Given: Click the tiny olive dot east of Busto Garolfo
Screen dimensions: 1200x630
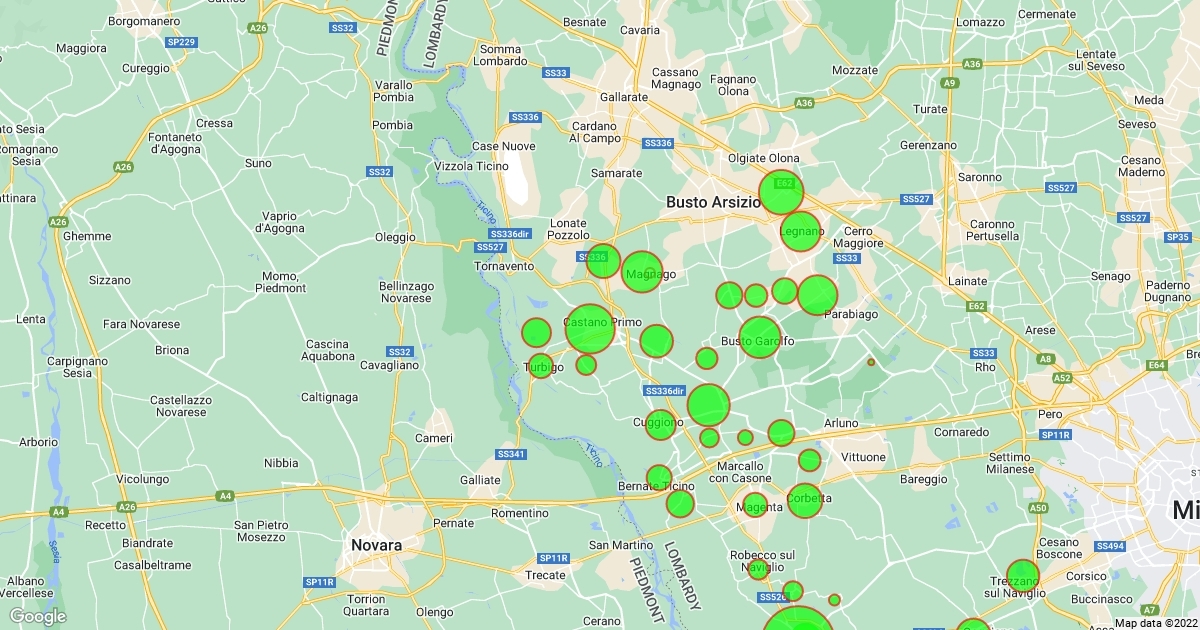Looking at the screenshot, I should [871, 362].
